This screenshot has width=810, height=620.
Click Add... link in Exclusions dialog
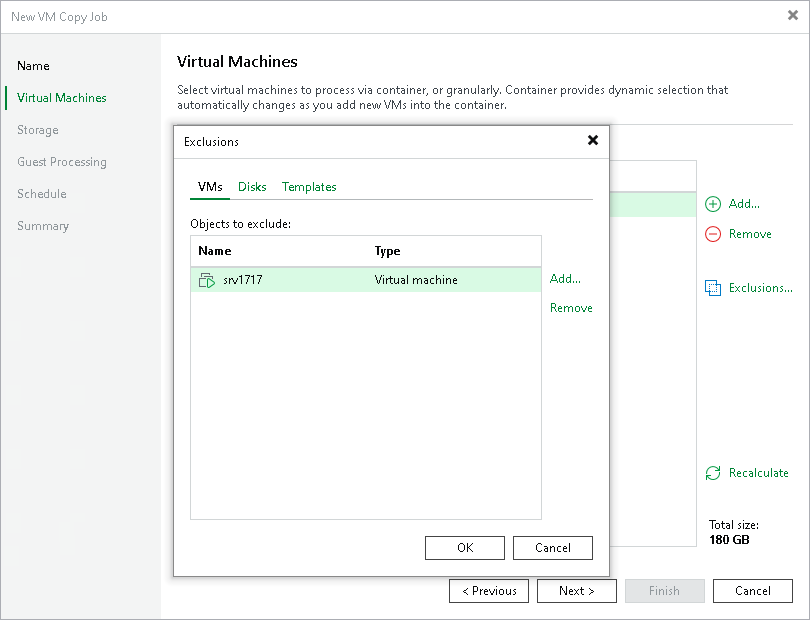(565, 279)
